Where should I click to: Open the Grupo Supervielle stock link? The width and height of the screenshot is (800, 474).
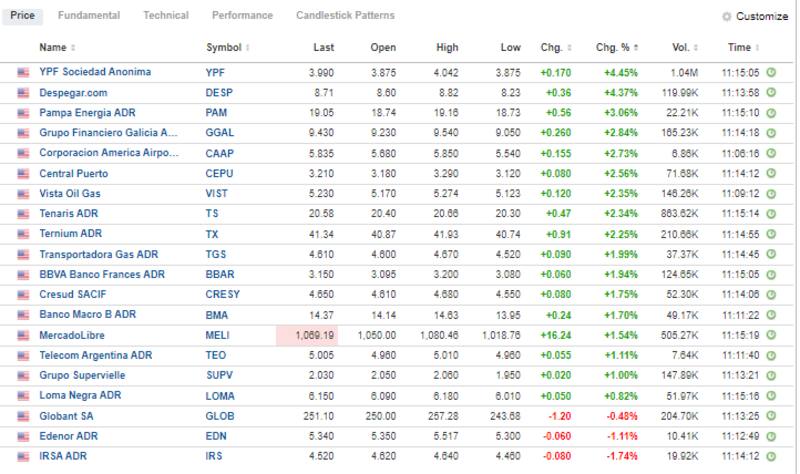(82, 376)
